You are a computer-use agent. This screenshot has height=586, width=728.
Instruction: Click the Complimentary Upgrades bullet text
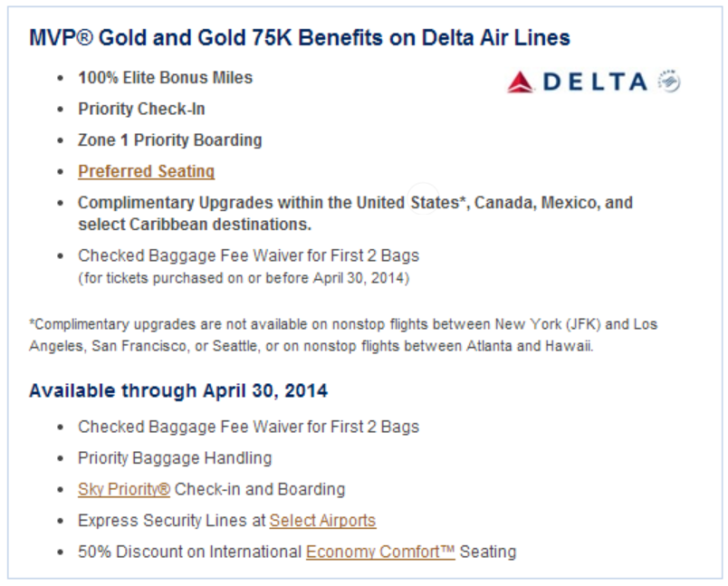click(355, 213)
